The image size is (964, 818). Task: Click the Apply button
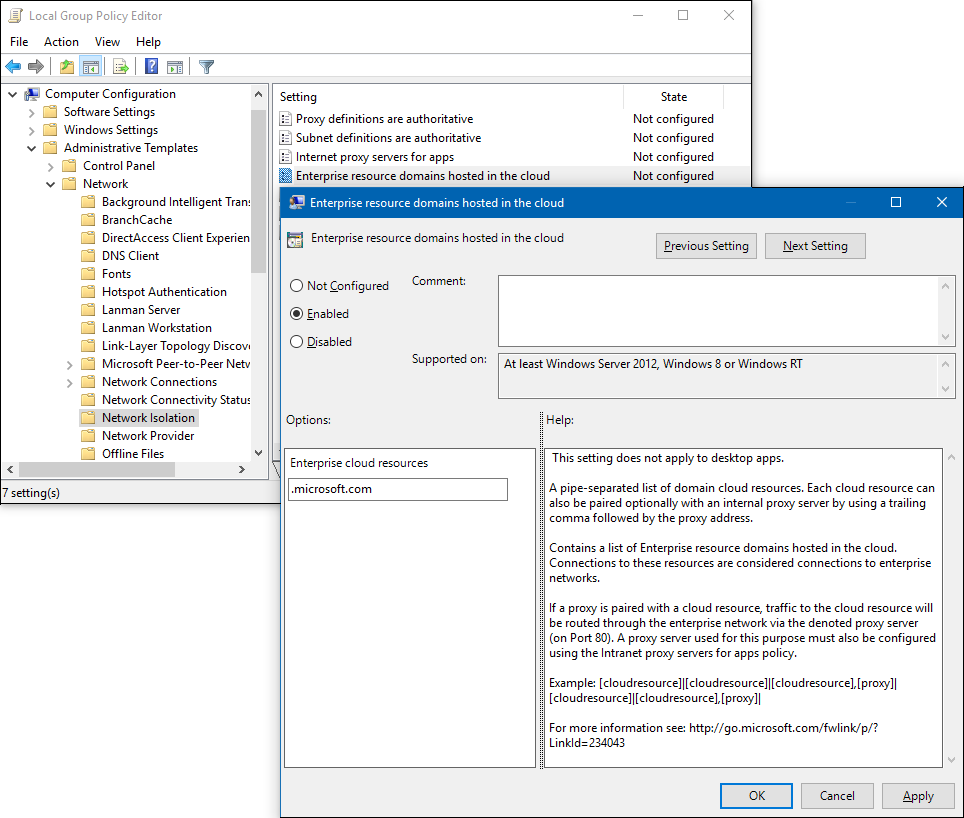pos(918,795)
